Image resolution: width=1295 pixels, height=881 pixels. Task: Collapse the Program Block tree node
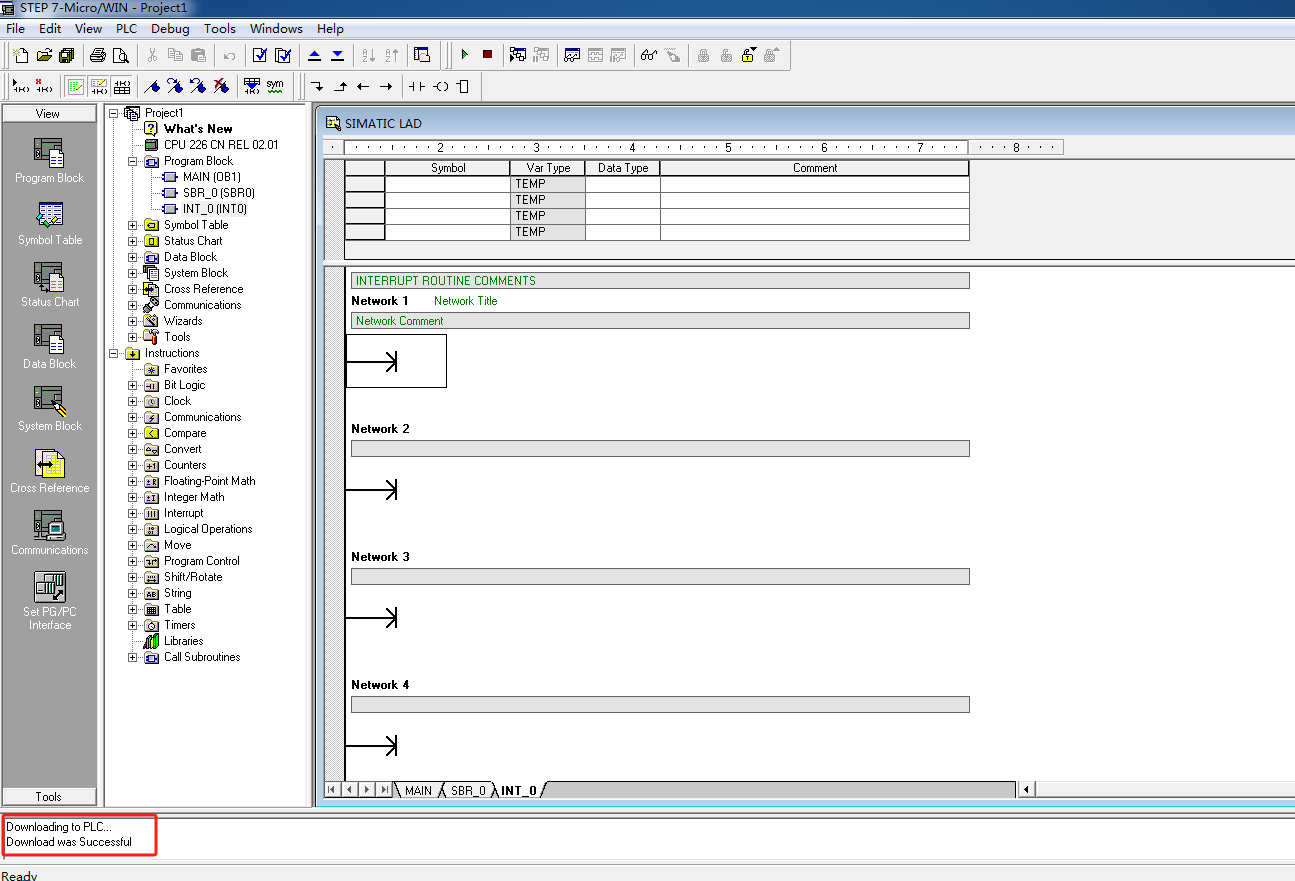pos(133,161)
